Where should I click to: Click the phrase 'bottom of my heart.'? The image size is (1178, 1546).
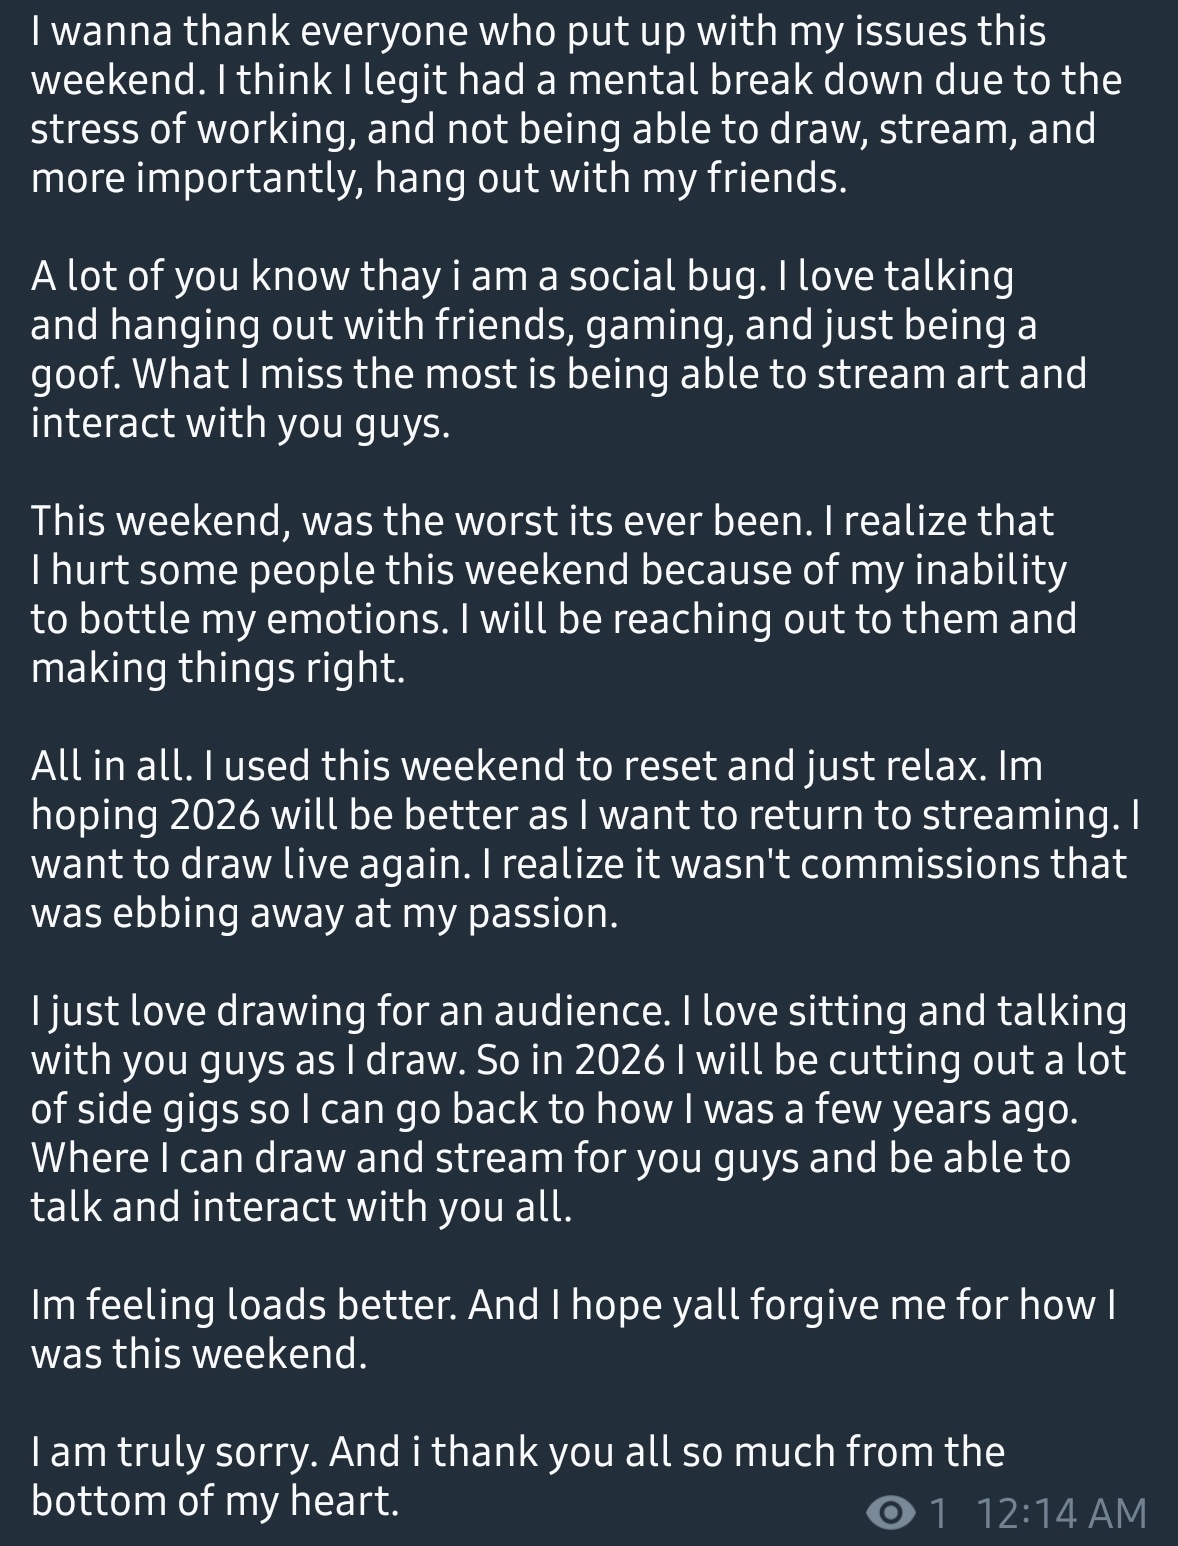[215, 1500]
